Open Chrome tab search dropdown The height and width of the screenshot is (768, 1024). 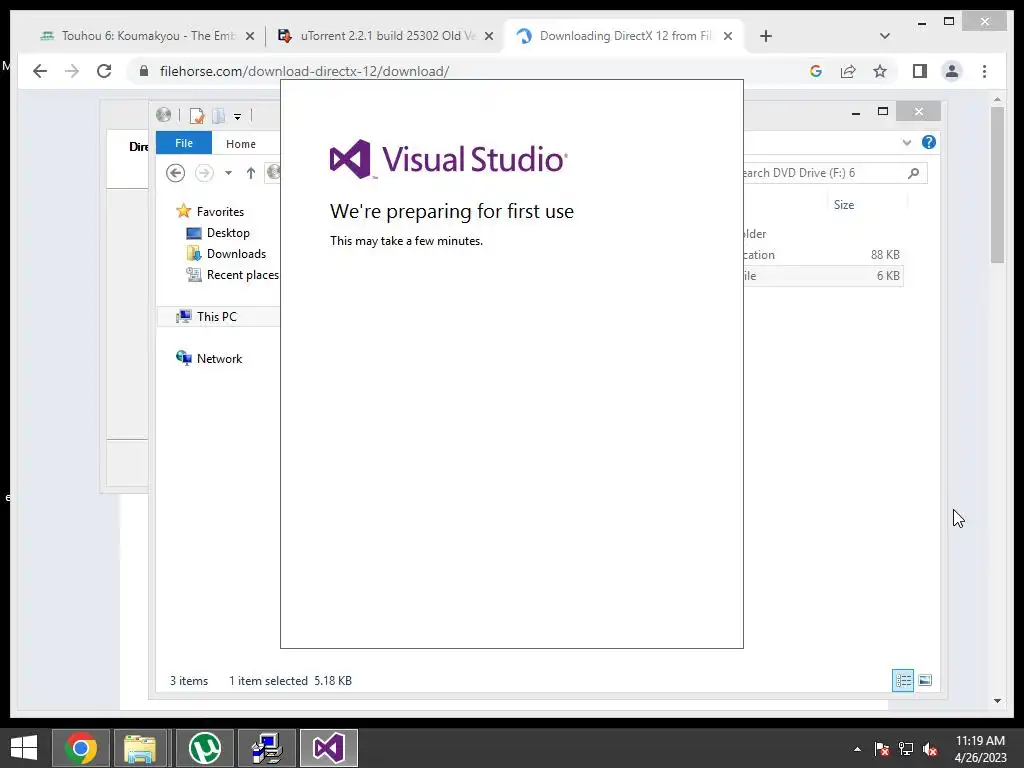(x=885, y=36)
